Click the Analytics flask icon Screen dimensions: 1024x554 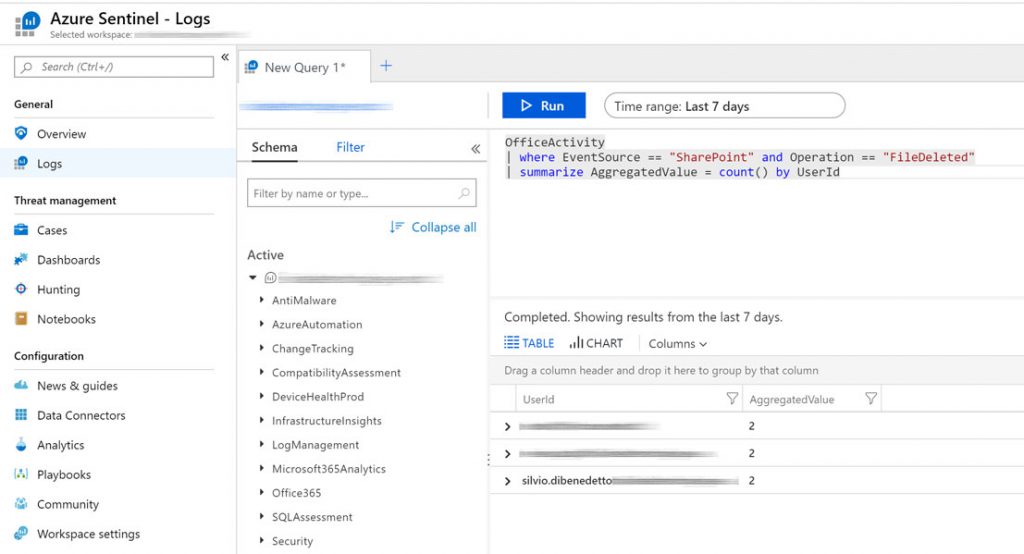click(x=21, y=445)
